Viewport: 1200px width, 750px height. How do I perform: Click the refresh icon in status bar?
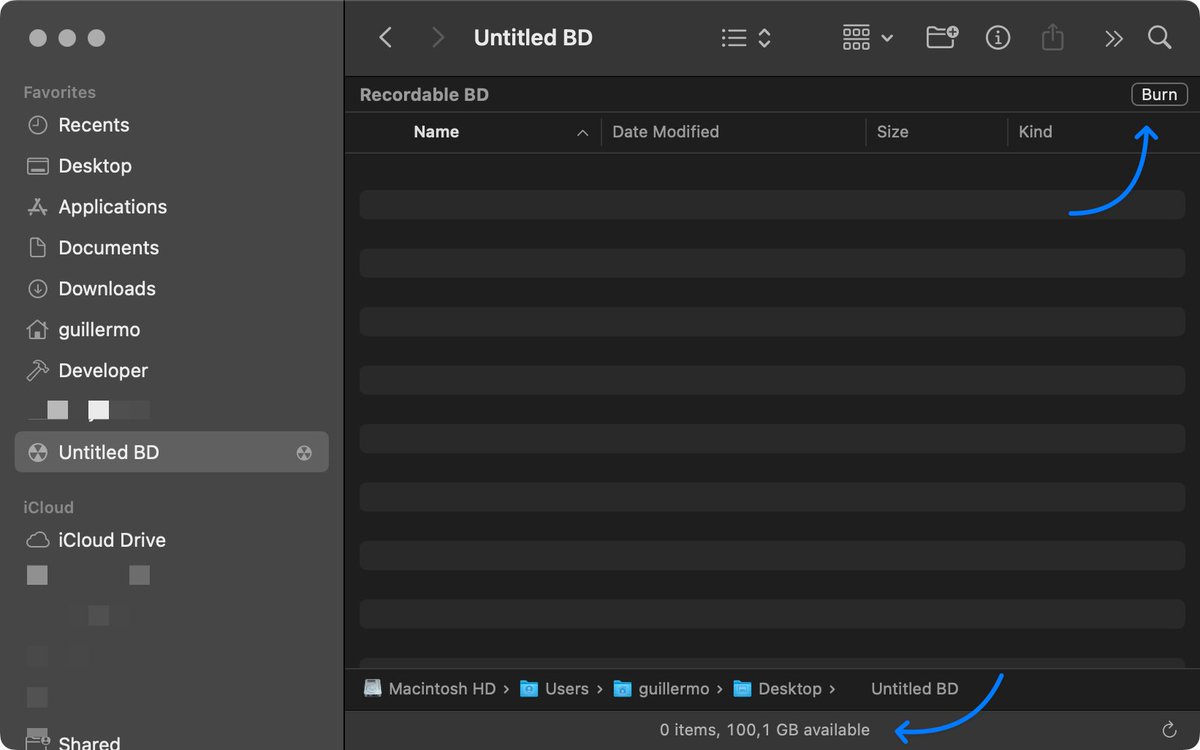click(x=1169, y=730)
